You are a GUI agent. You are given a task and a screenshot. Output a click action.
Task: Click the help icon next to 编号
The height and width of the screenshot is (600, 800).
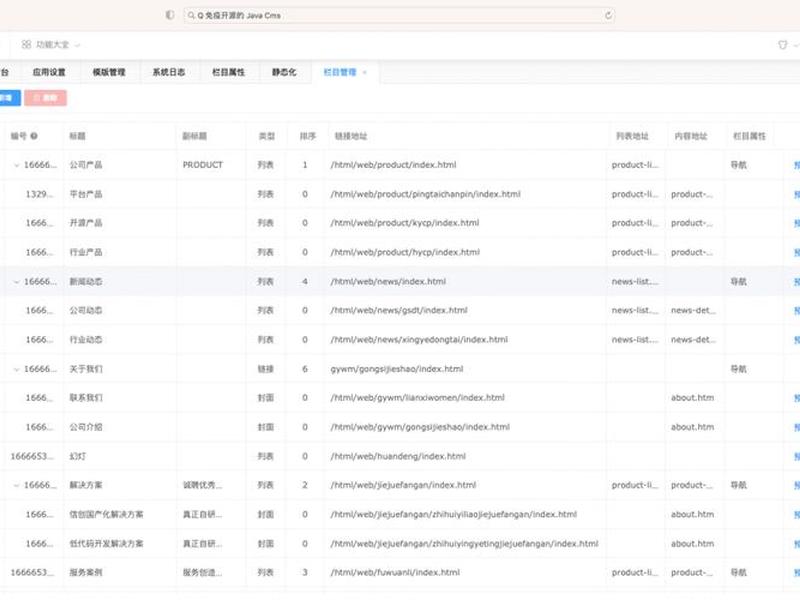point(34,136)
